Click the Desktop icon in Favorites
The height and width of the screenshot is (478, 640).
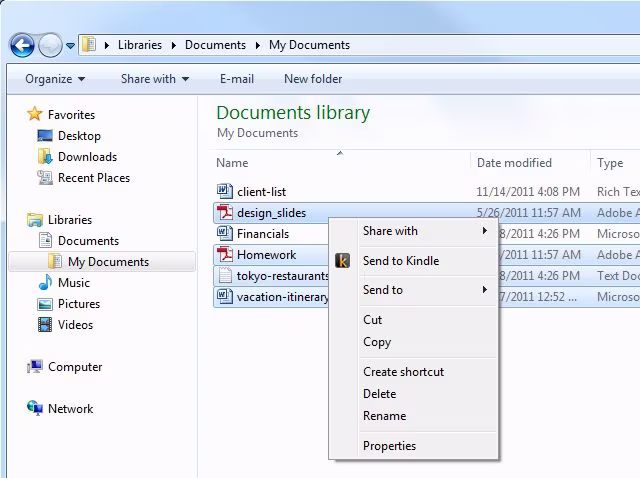[45, 136]
